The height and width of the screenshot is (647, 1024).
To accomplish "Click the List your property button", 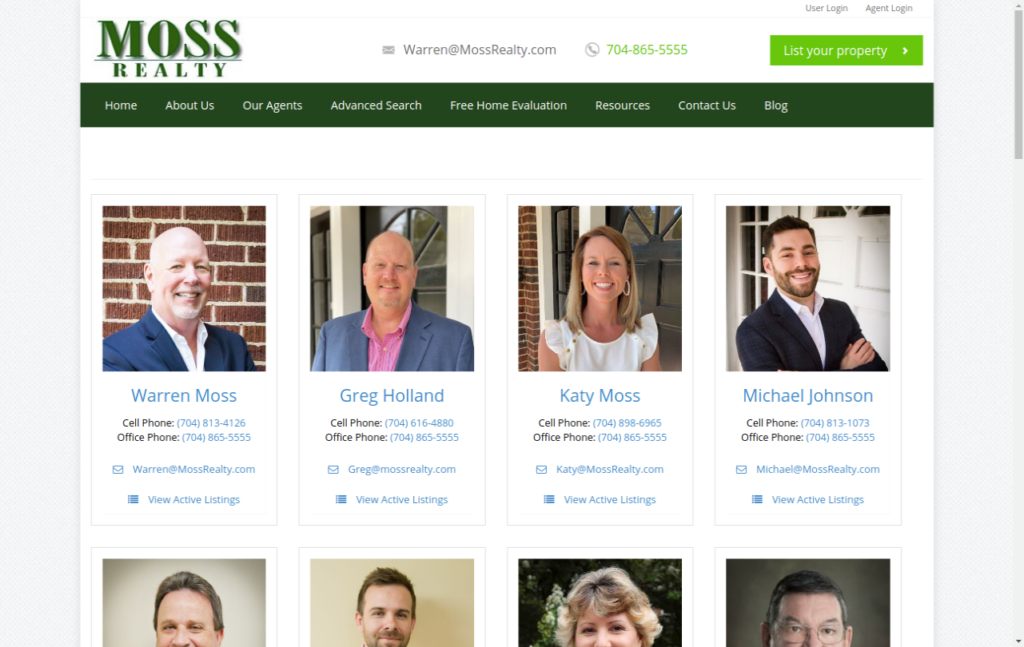I will [846, 50].
